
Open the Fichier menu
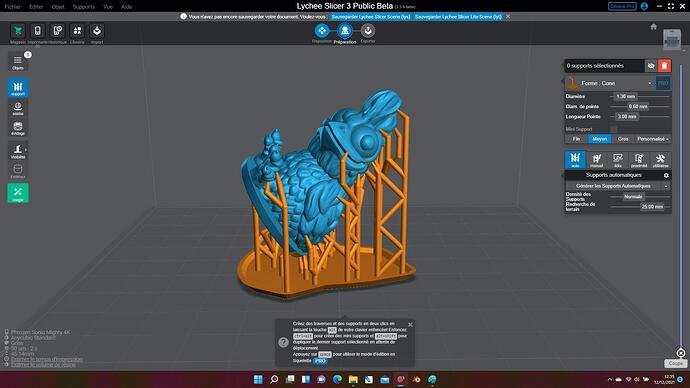(x=13, y=7)
